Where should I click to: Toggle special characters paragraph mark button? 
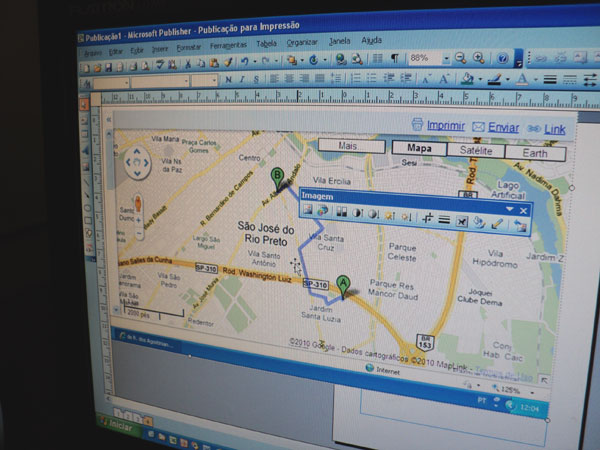pos(395,58)
